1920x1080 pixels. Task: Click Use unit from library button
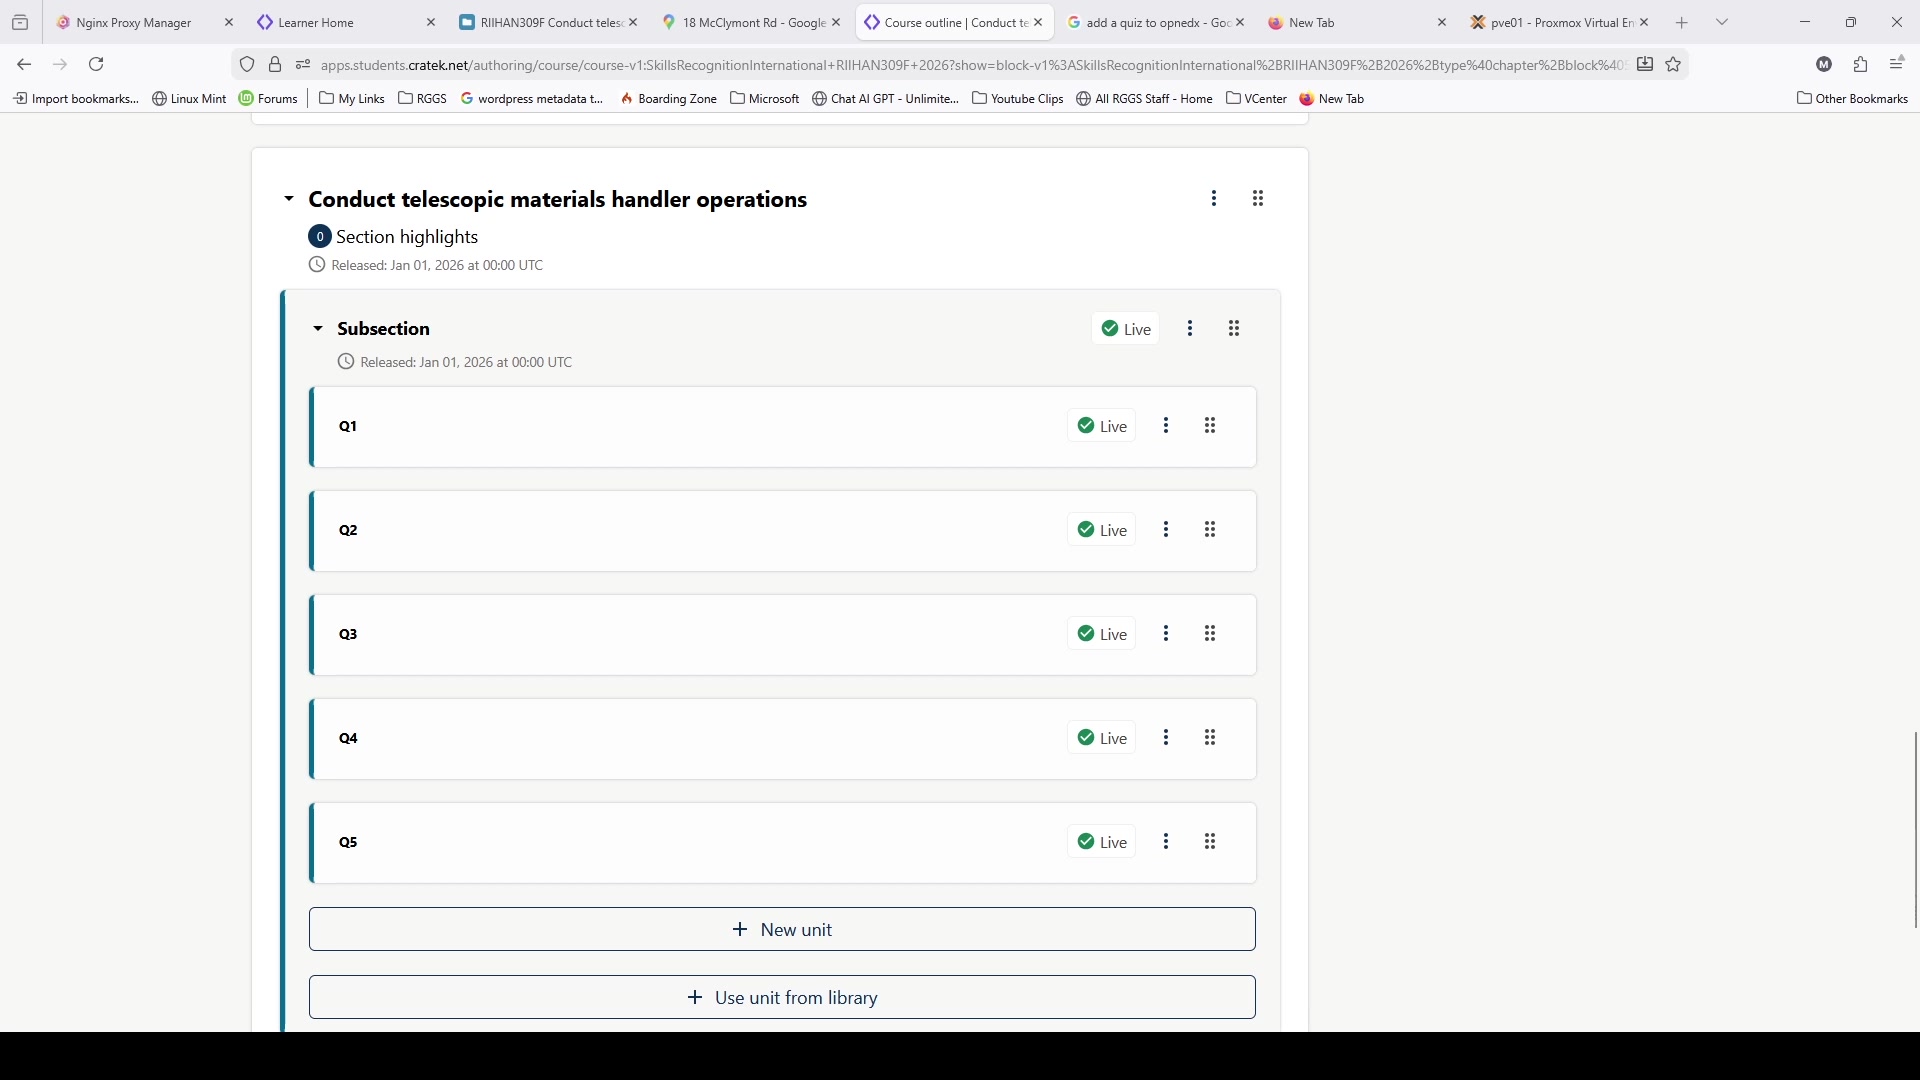click(782, 998)
